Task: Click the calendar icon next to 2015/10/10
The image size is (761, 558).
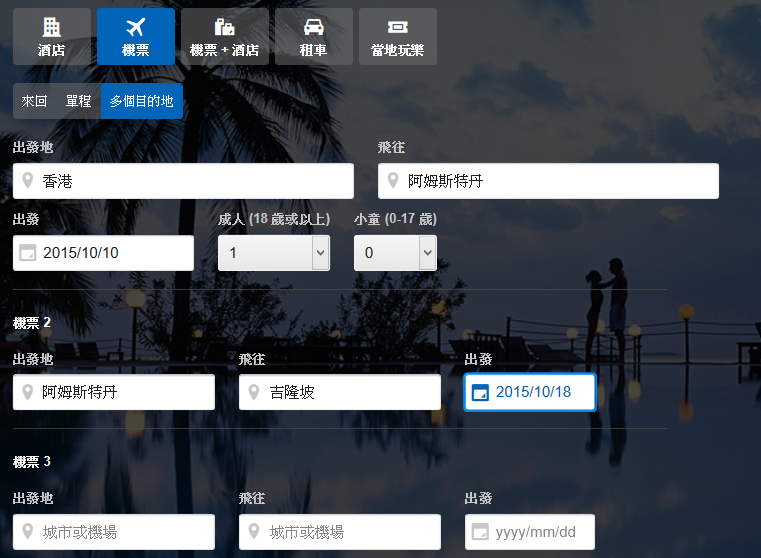Action: [28, 253]
